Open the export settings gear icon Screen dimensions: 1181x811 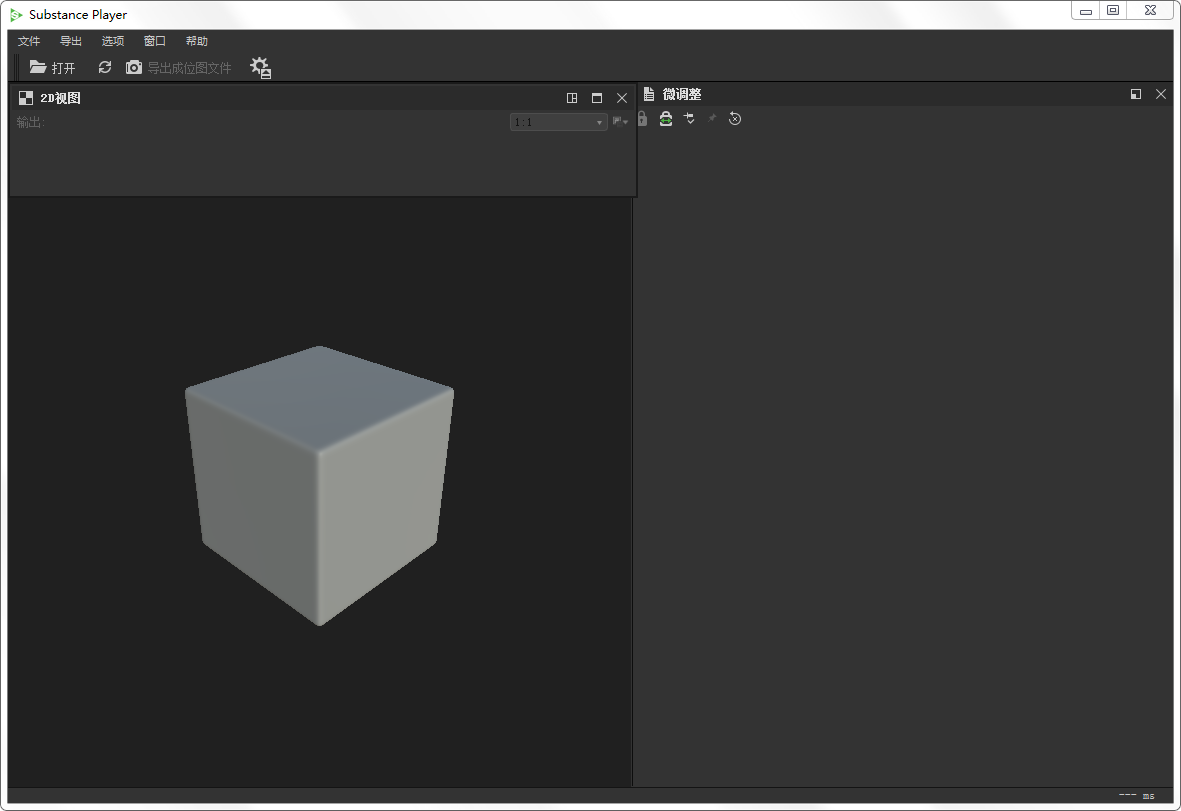[x=260, y=68]
